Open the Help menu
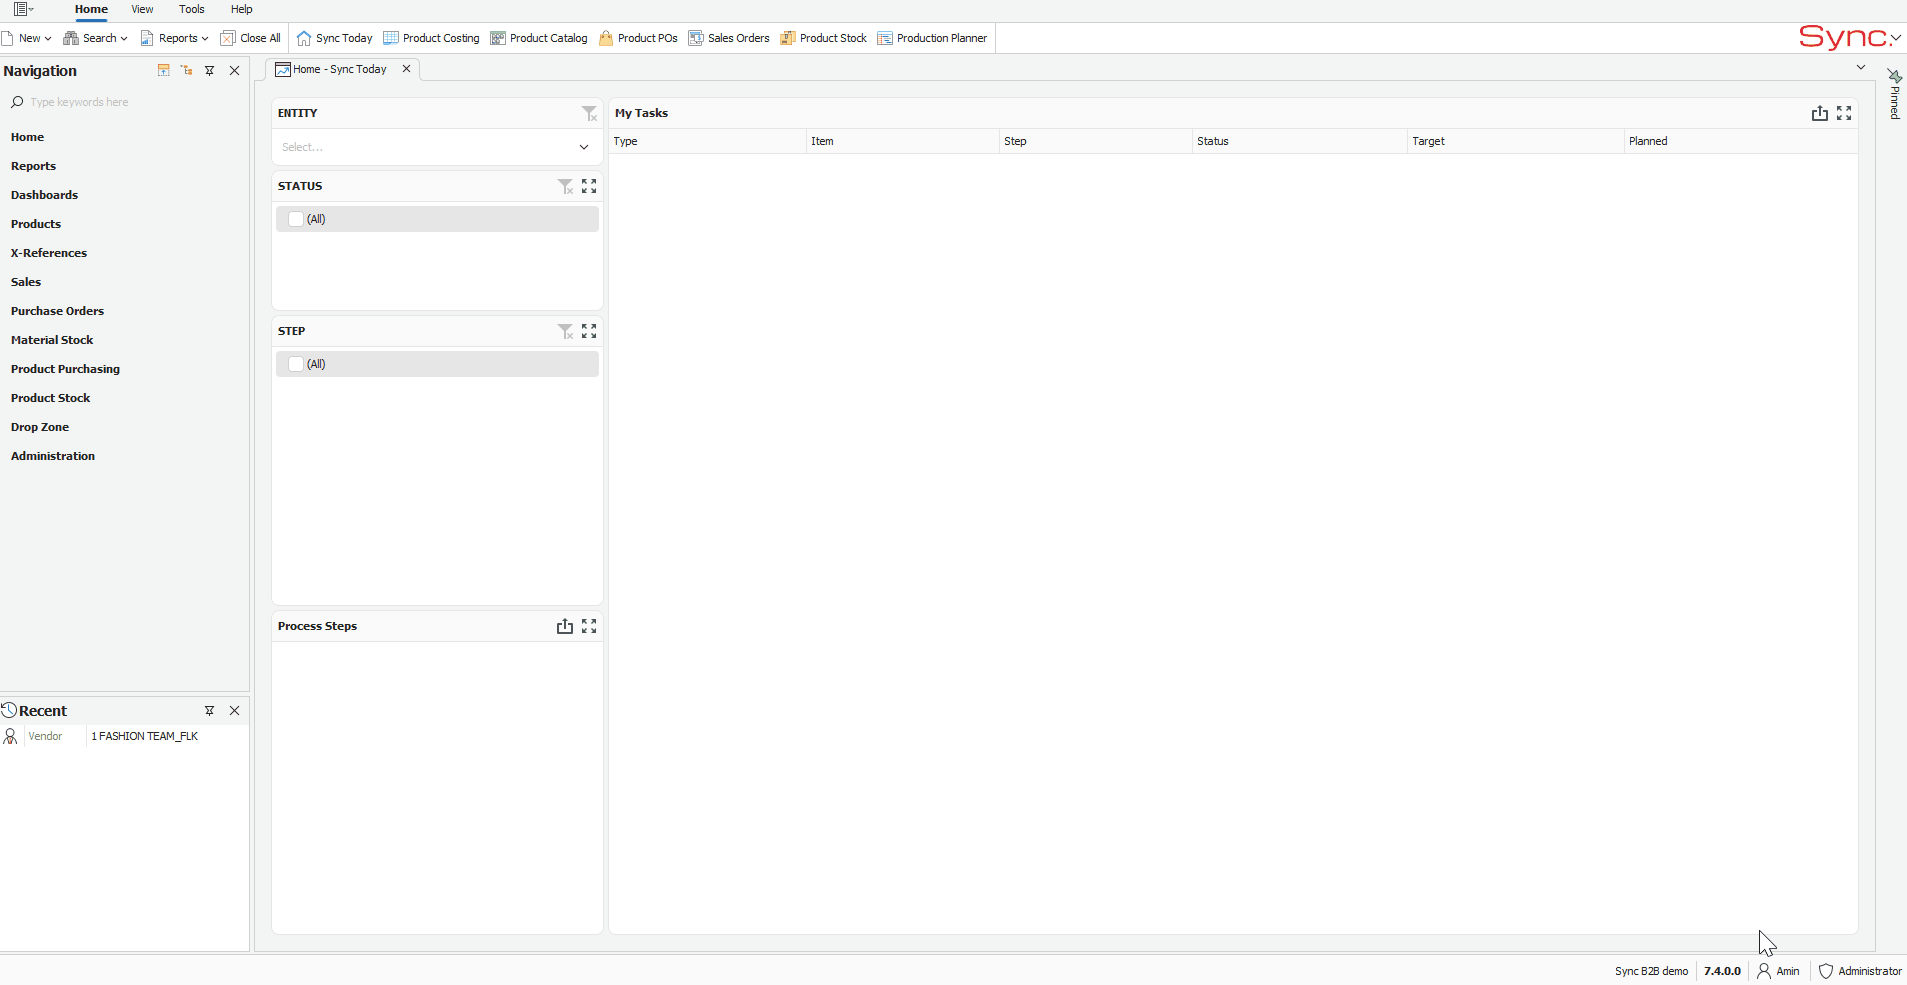Screen dimensions: 1907x985 click(x=242, y=9)
